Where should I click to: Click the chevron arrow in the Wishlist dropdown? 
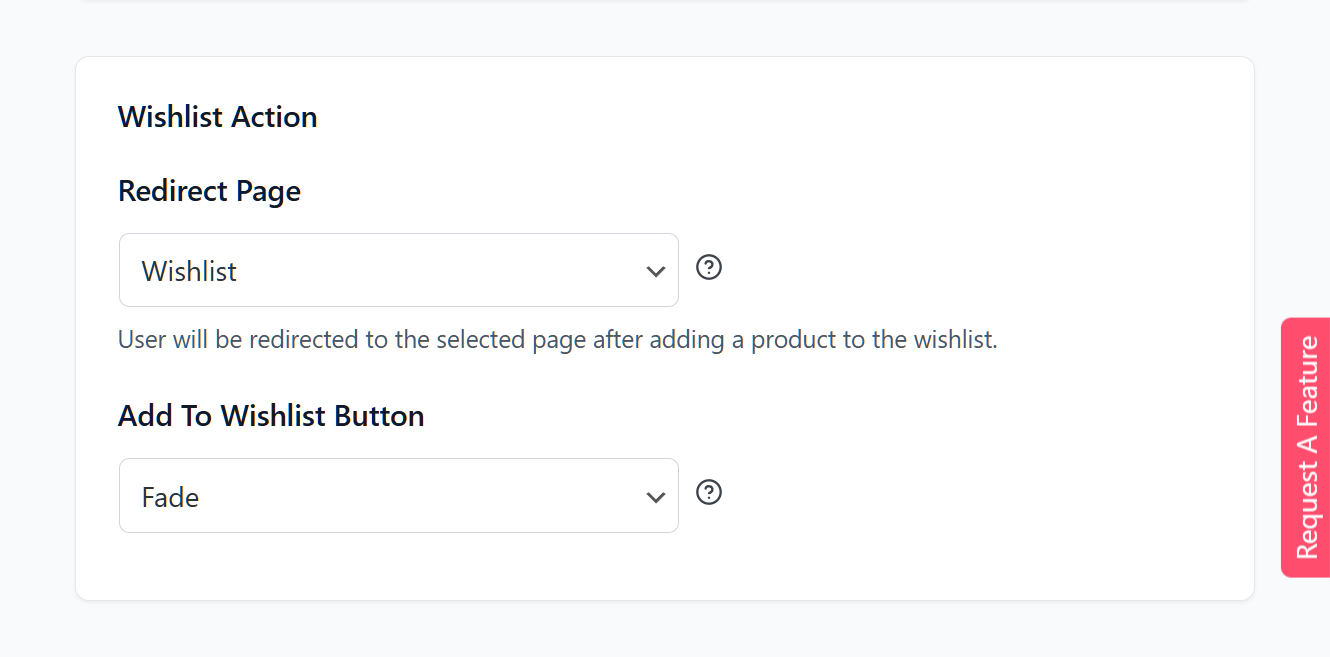(x=656, y=271)
